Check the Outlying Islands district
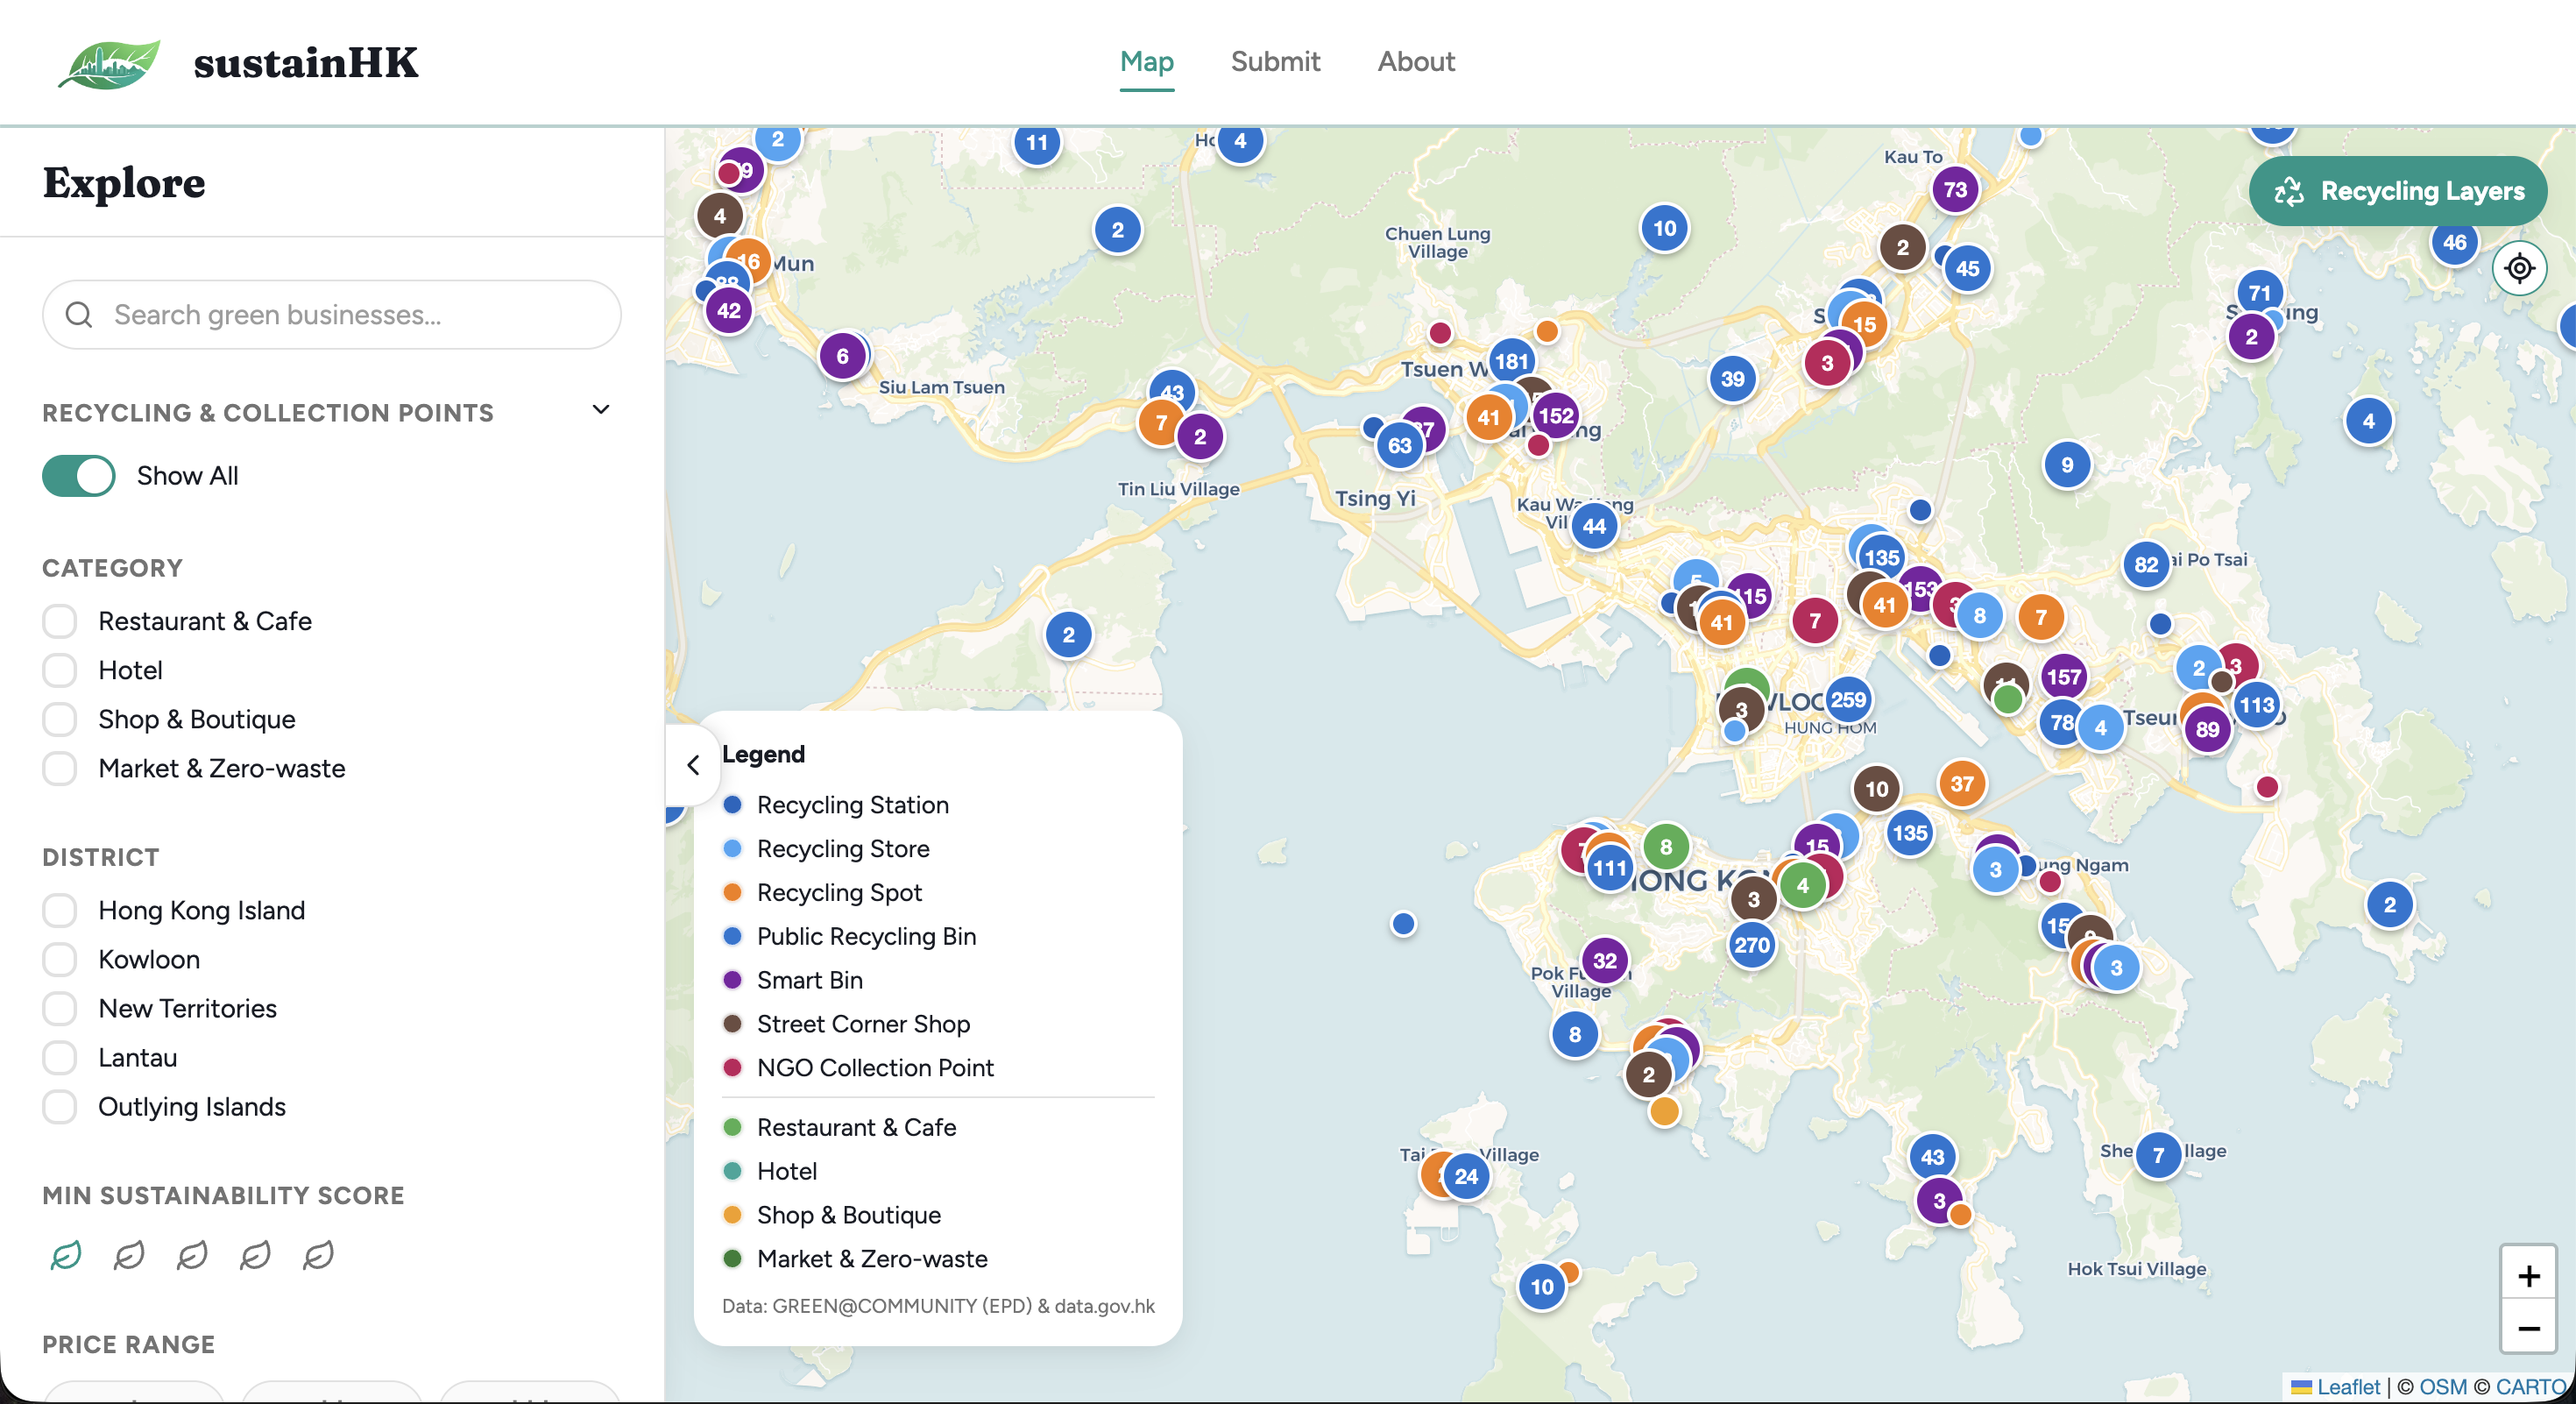This screenshot has height=1404, width=2576. coord(60,1105)
